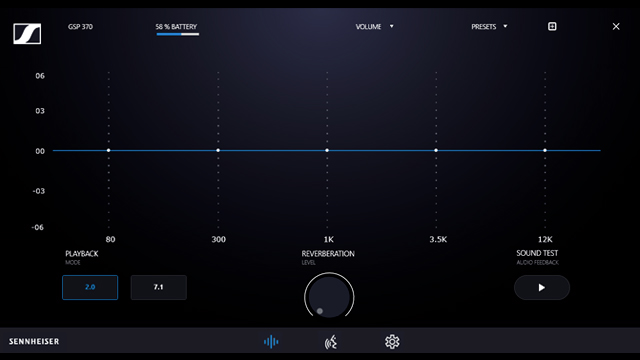Click the reverberation level knob

click(329, 297)
